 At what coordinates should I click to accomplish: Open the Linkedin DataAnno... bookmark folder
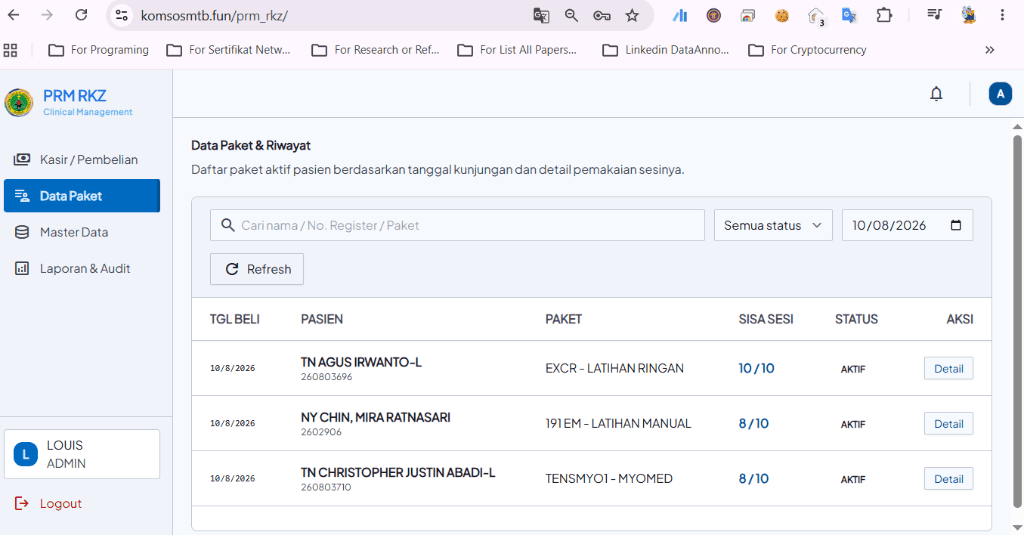click(x=665, y=50)
